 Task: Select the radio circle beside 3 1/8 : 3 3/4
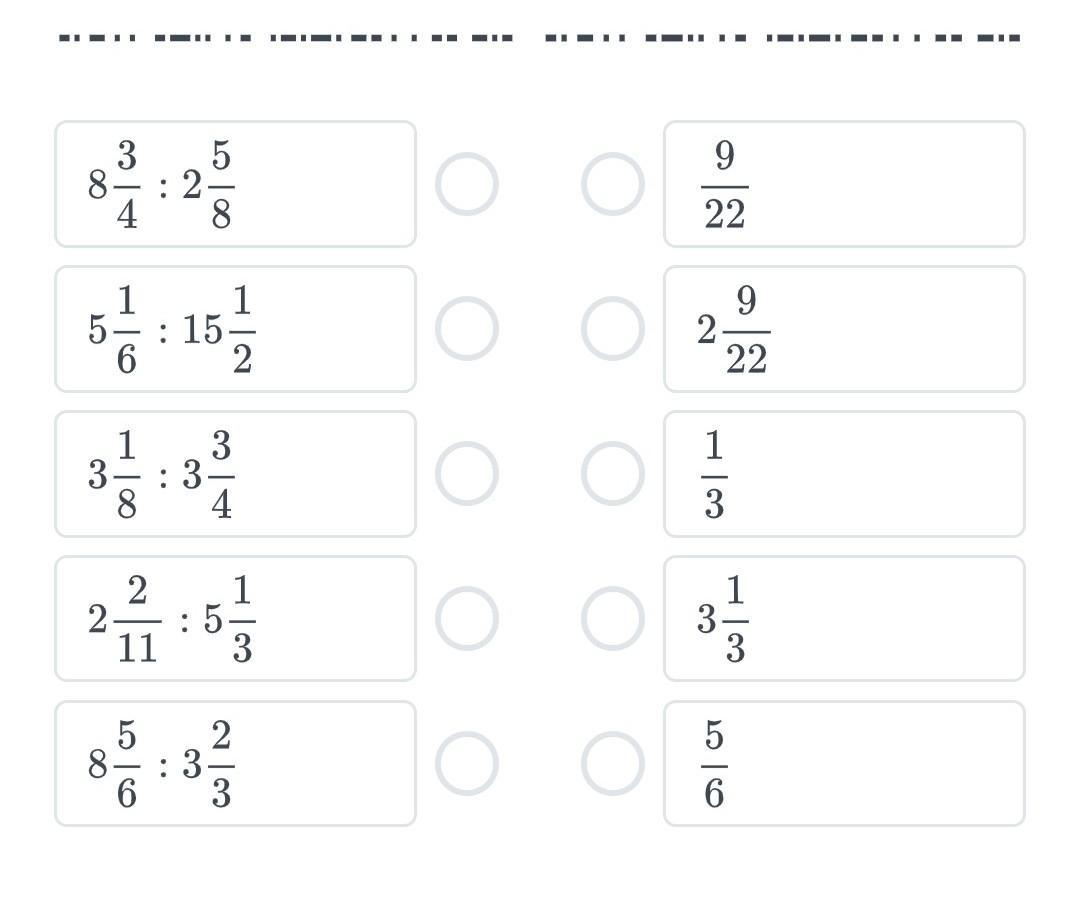[466, 474]
